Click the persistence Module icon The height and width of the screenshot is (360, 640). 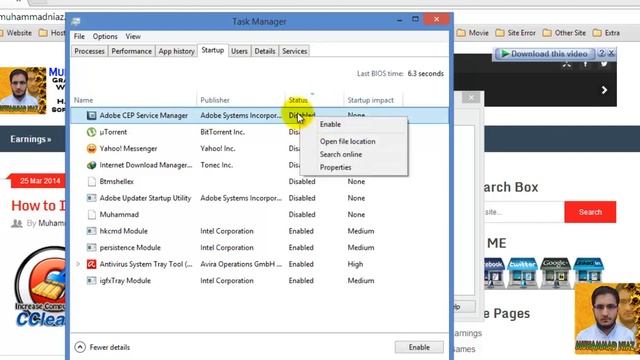click(x=91, y=248)
